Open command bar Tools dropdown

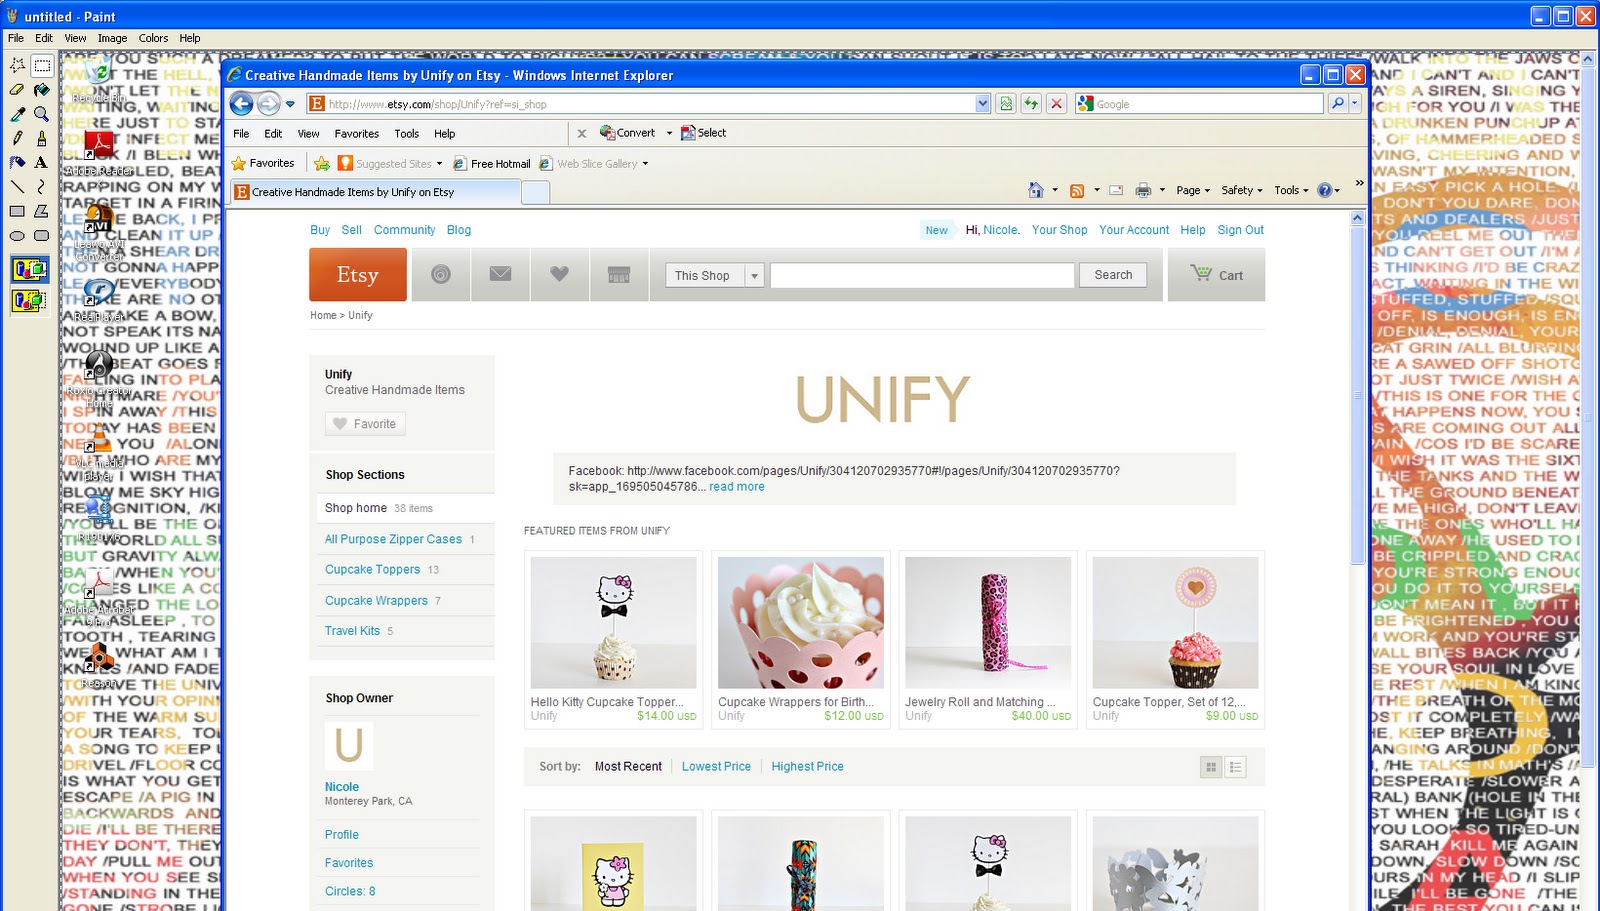1291,190
